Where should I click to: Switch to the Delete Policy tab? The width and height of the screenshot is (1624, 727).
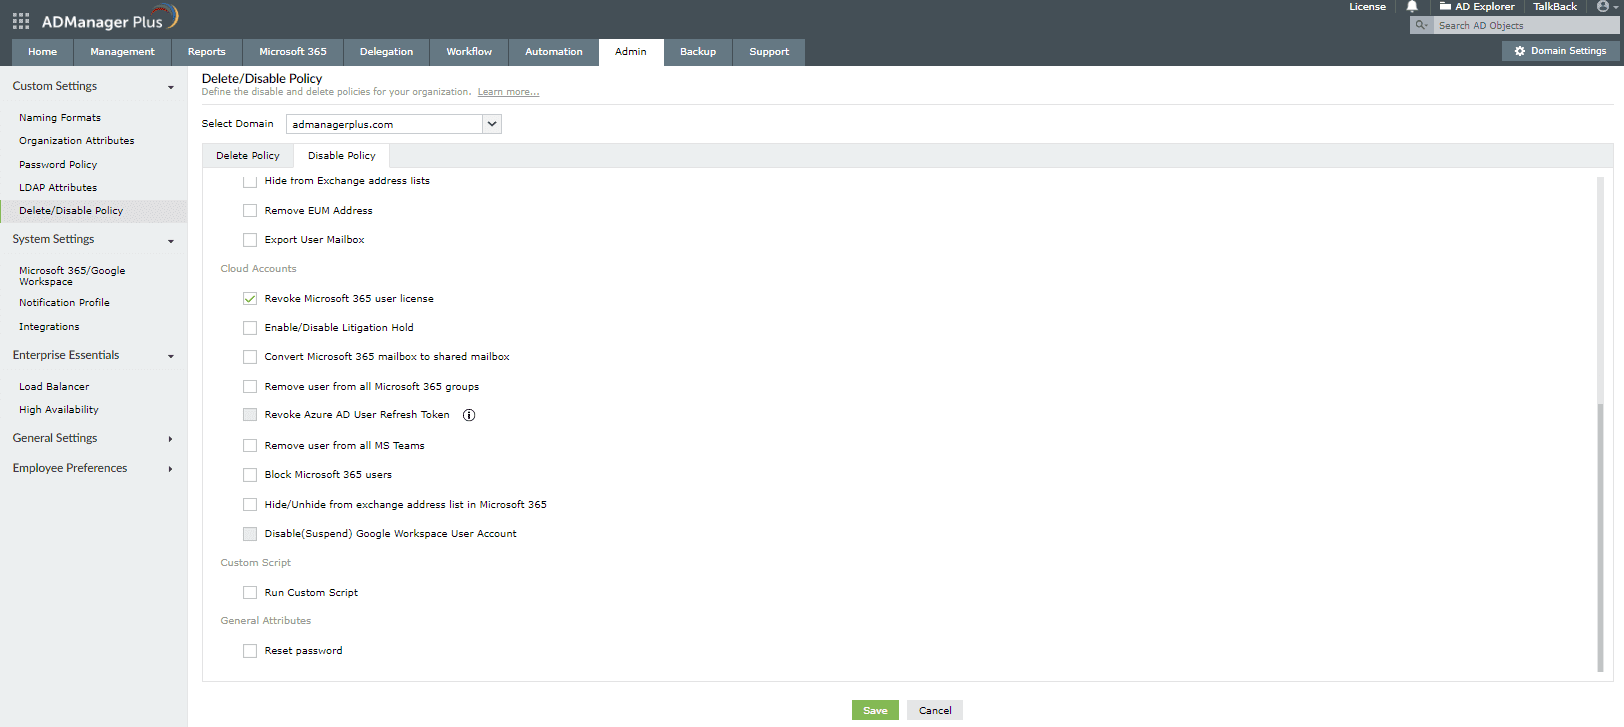point(248,156)
